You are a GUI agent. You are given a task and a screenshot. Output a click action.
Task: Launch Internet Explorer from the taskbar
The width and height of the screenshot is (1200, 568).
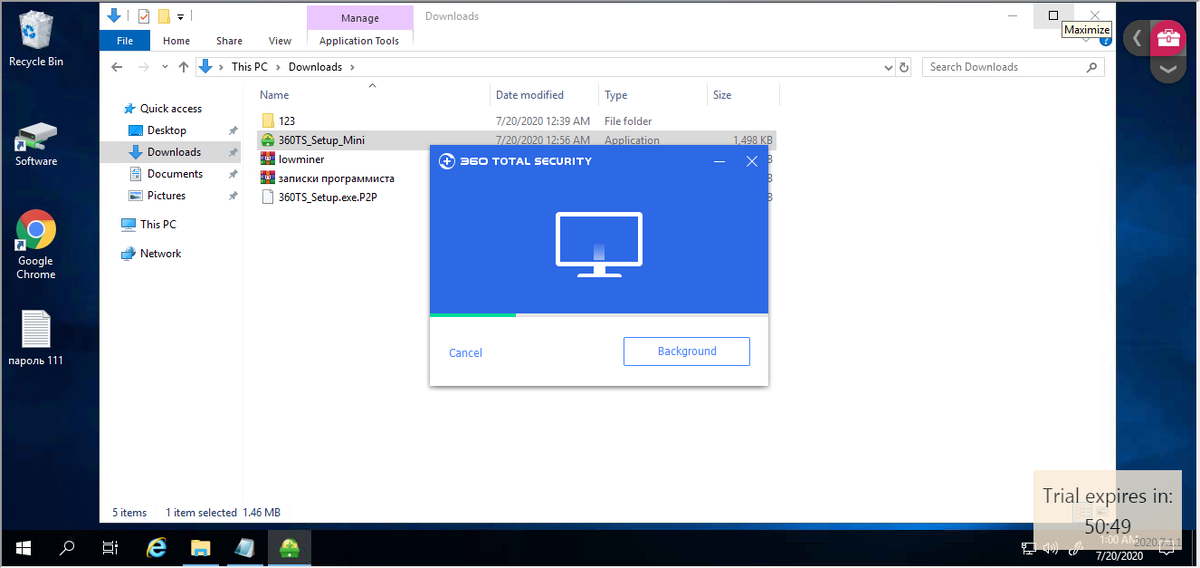pos(157,547)
